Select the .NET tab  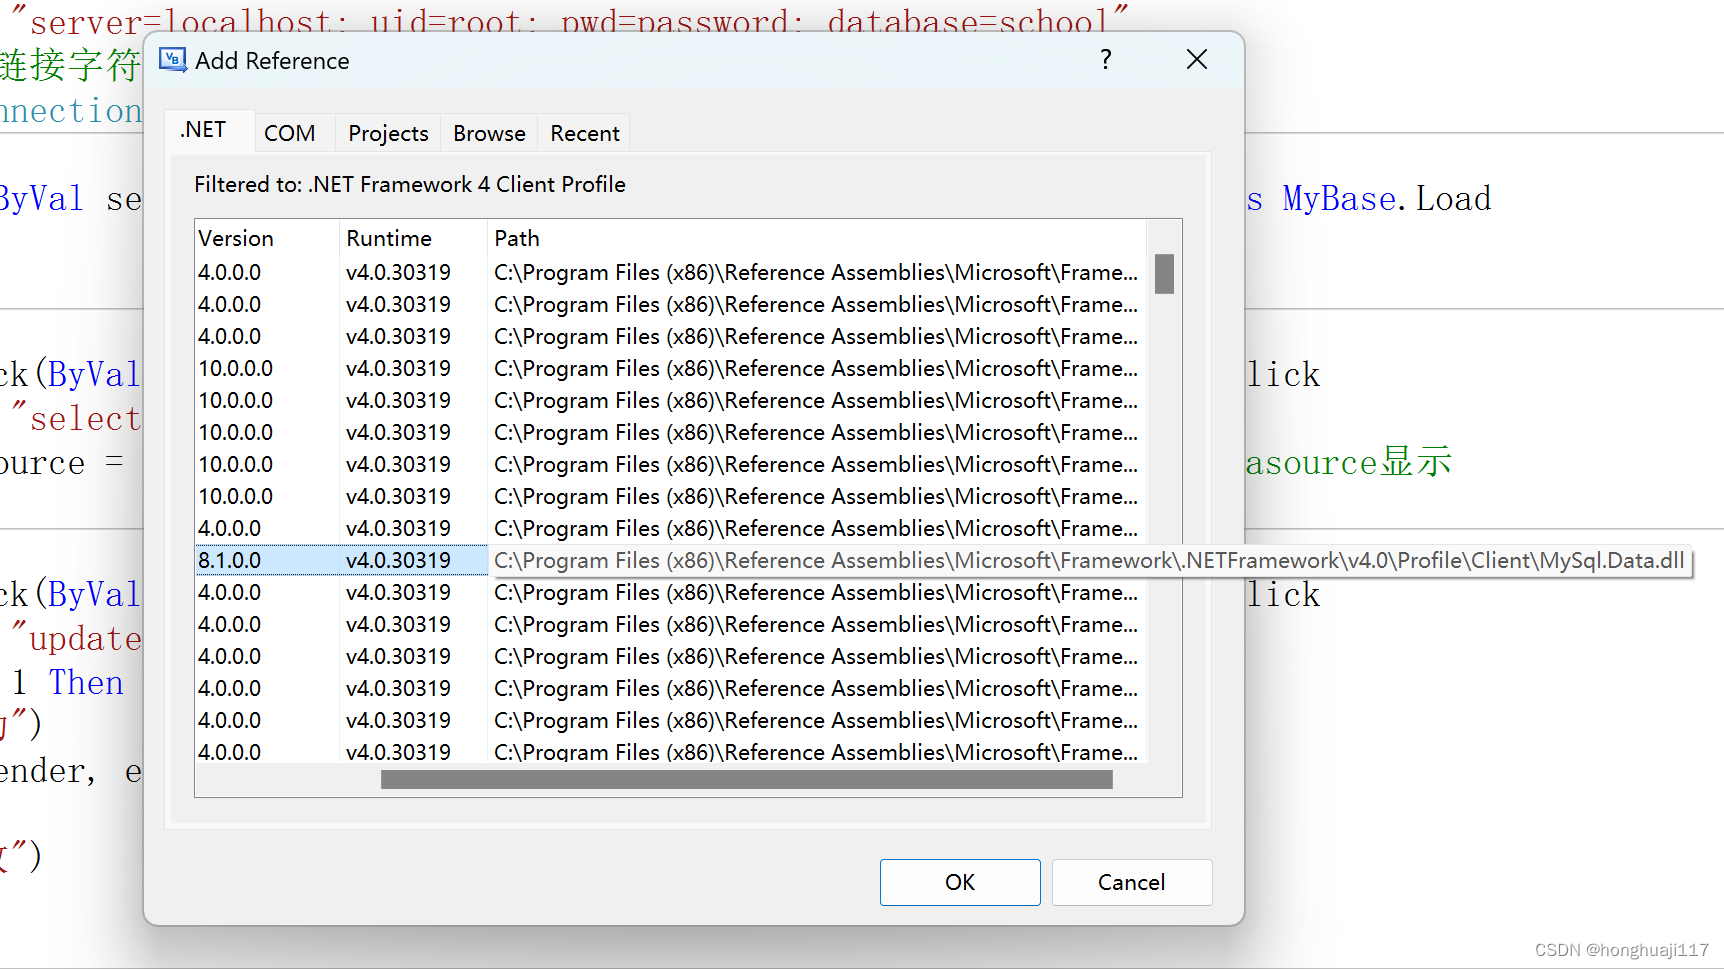pos(202,129)
